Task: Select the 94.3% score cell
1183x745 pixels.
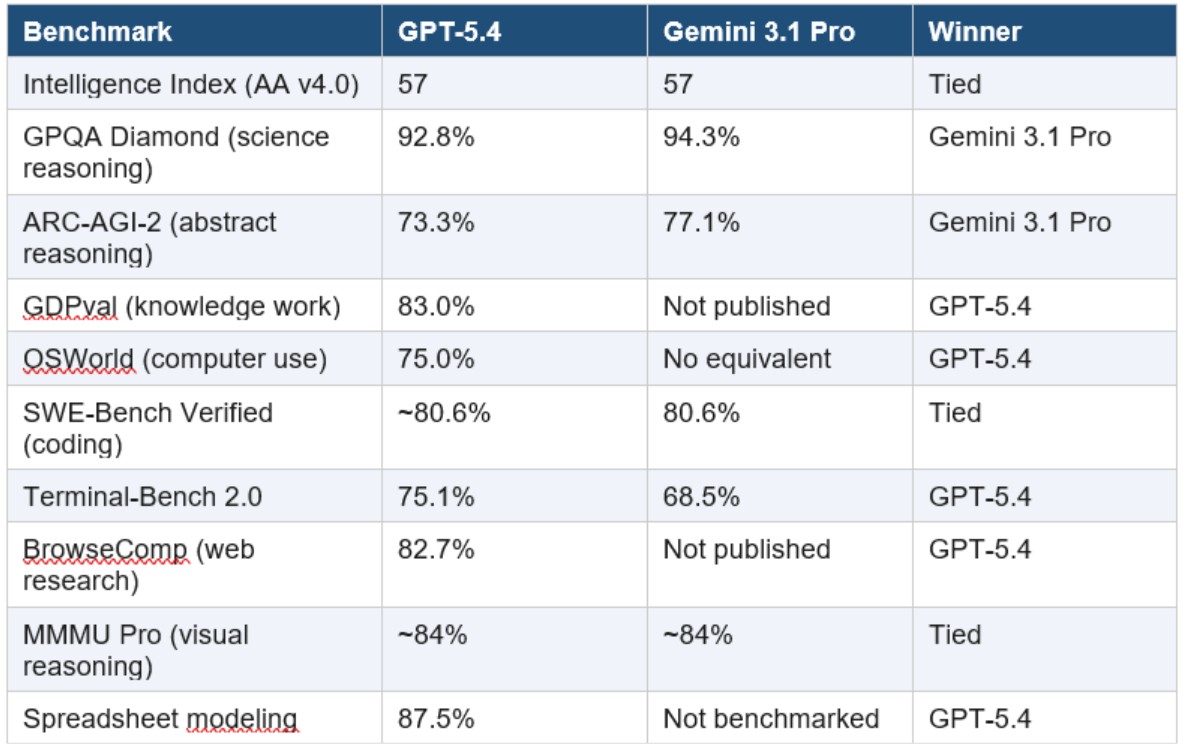Action: (701, 137)
